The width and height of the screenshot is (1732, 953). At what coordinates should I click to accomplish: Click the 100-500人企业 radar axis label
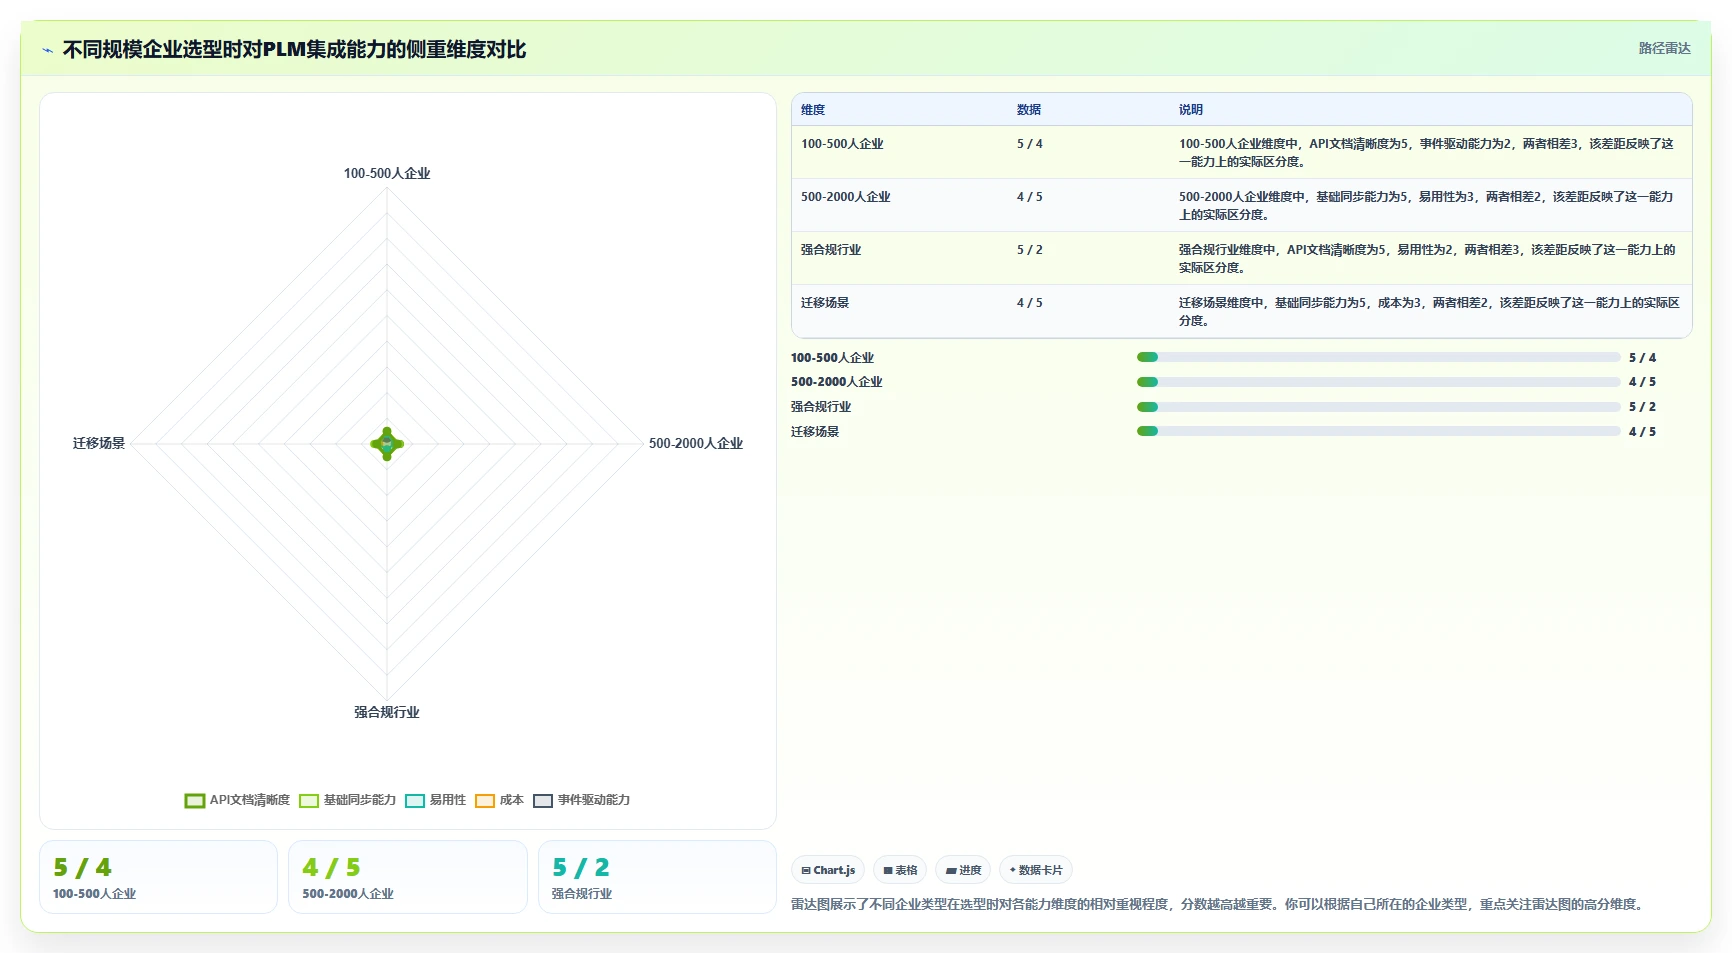click(387, 173)
